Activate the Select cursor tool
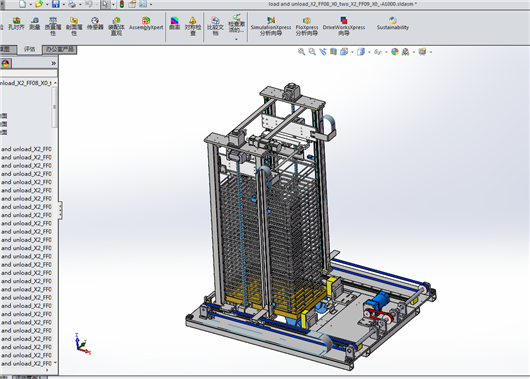 (105, 4)
